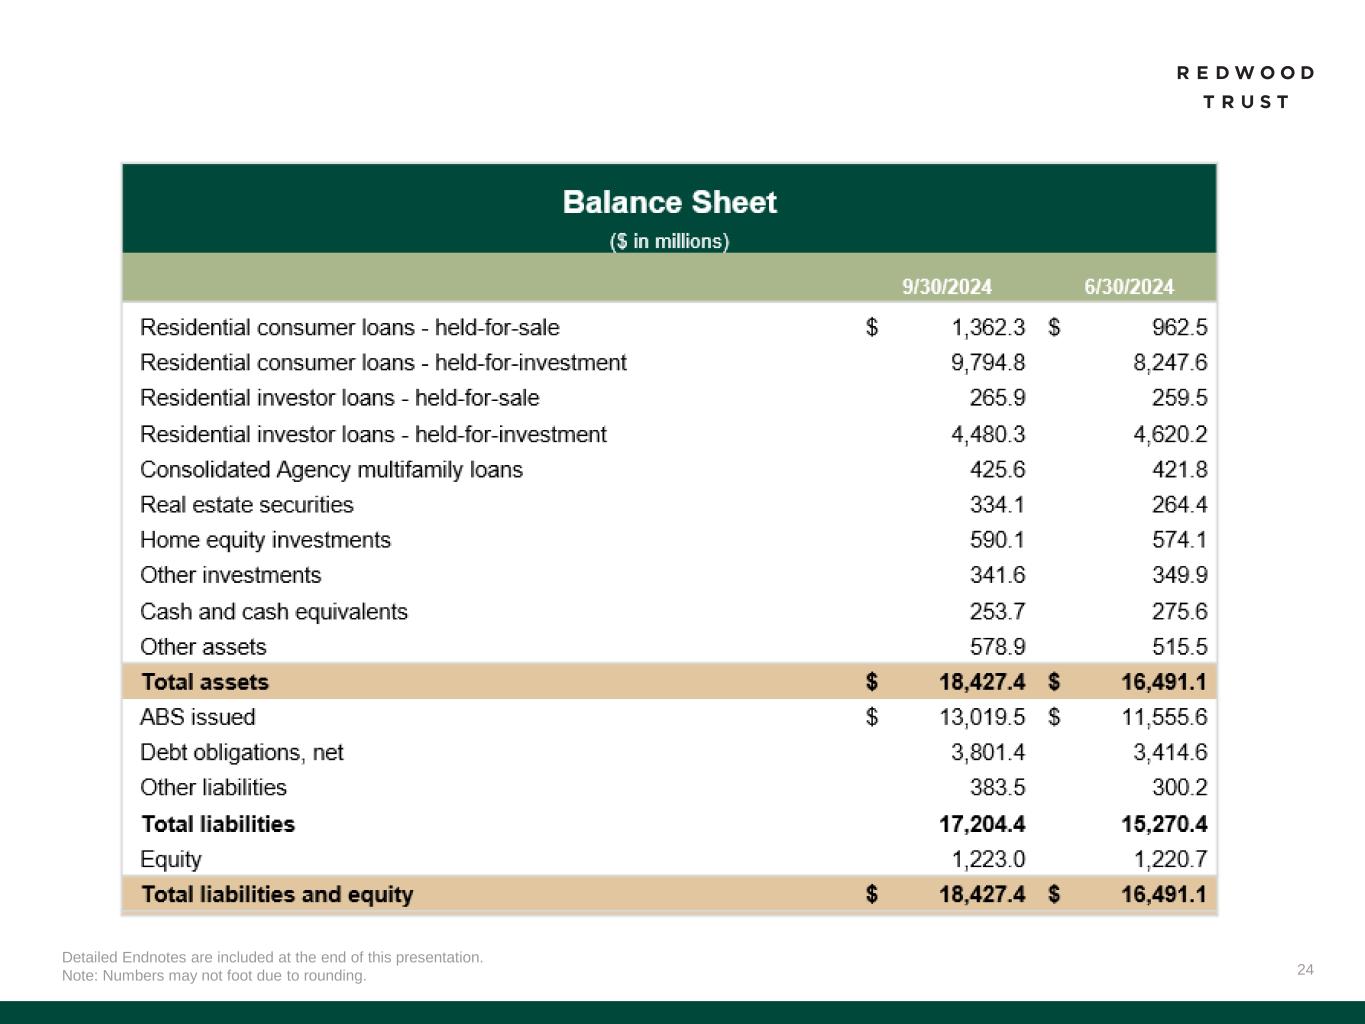Click the Home equity investments label
Viewport: 1365px width, 1024px height.
(x=265, y=540)
